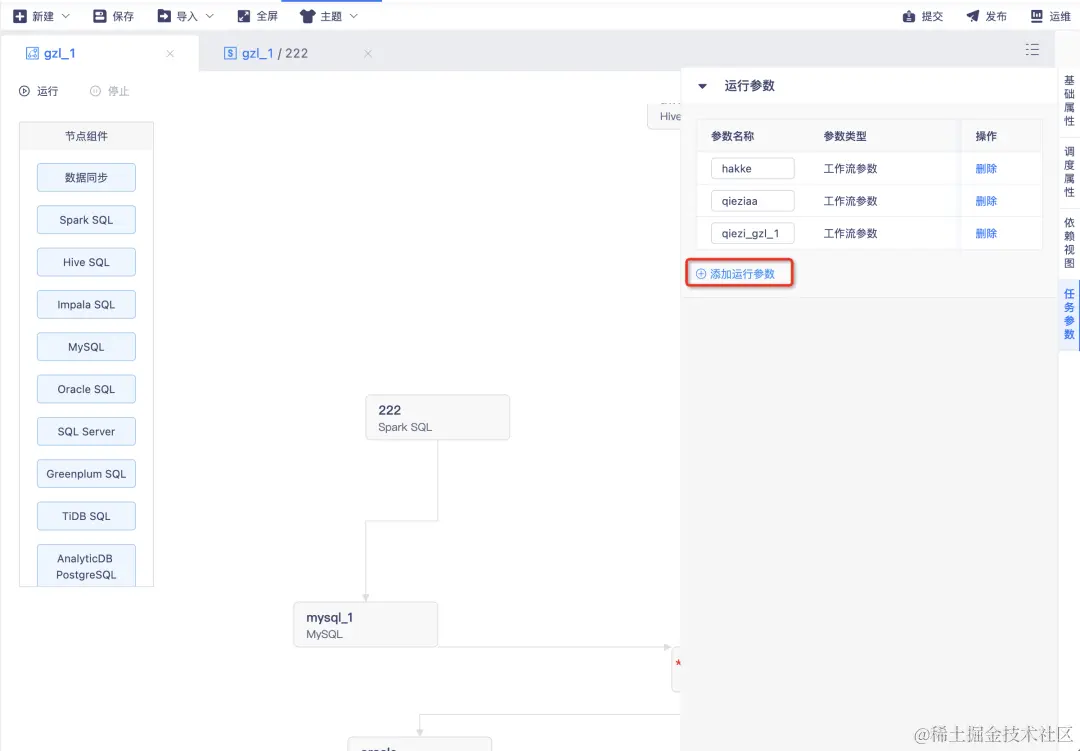
Task: Open the tab list menu icon
Action: click(x=1032, y=50)
